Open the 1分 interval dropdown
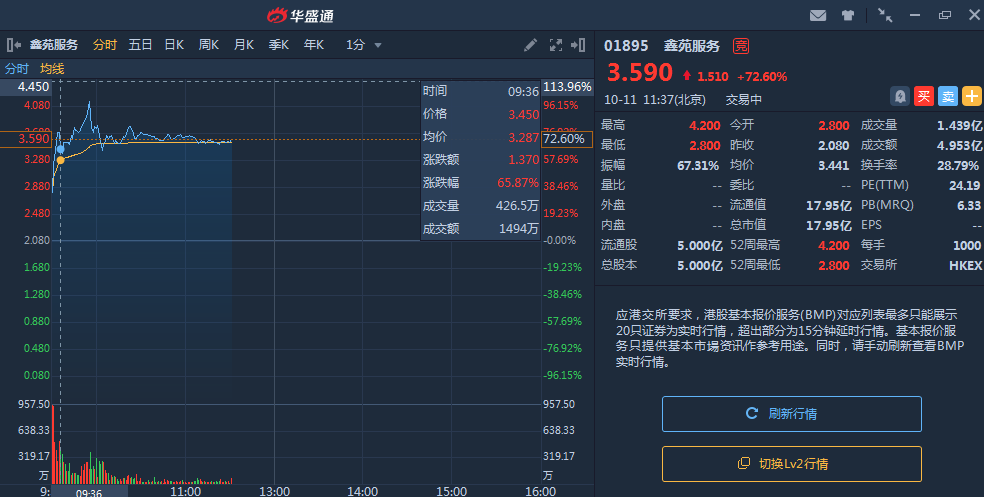Screen dimensions: 984x497 coord(364,45)
